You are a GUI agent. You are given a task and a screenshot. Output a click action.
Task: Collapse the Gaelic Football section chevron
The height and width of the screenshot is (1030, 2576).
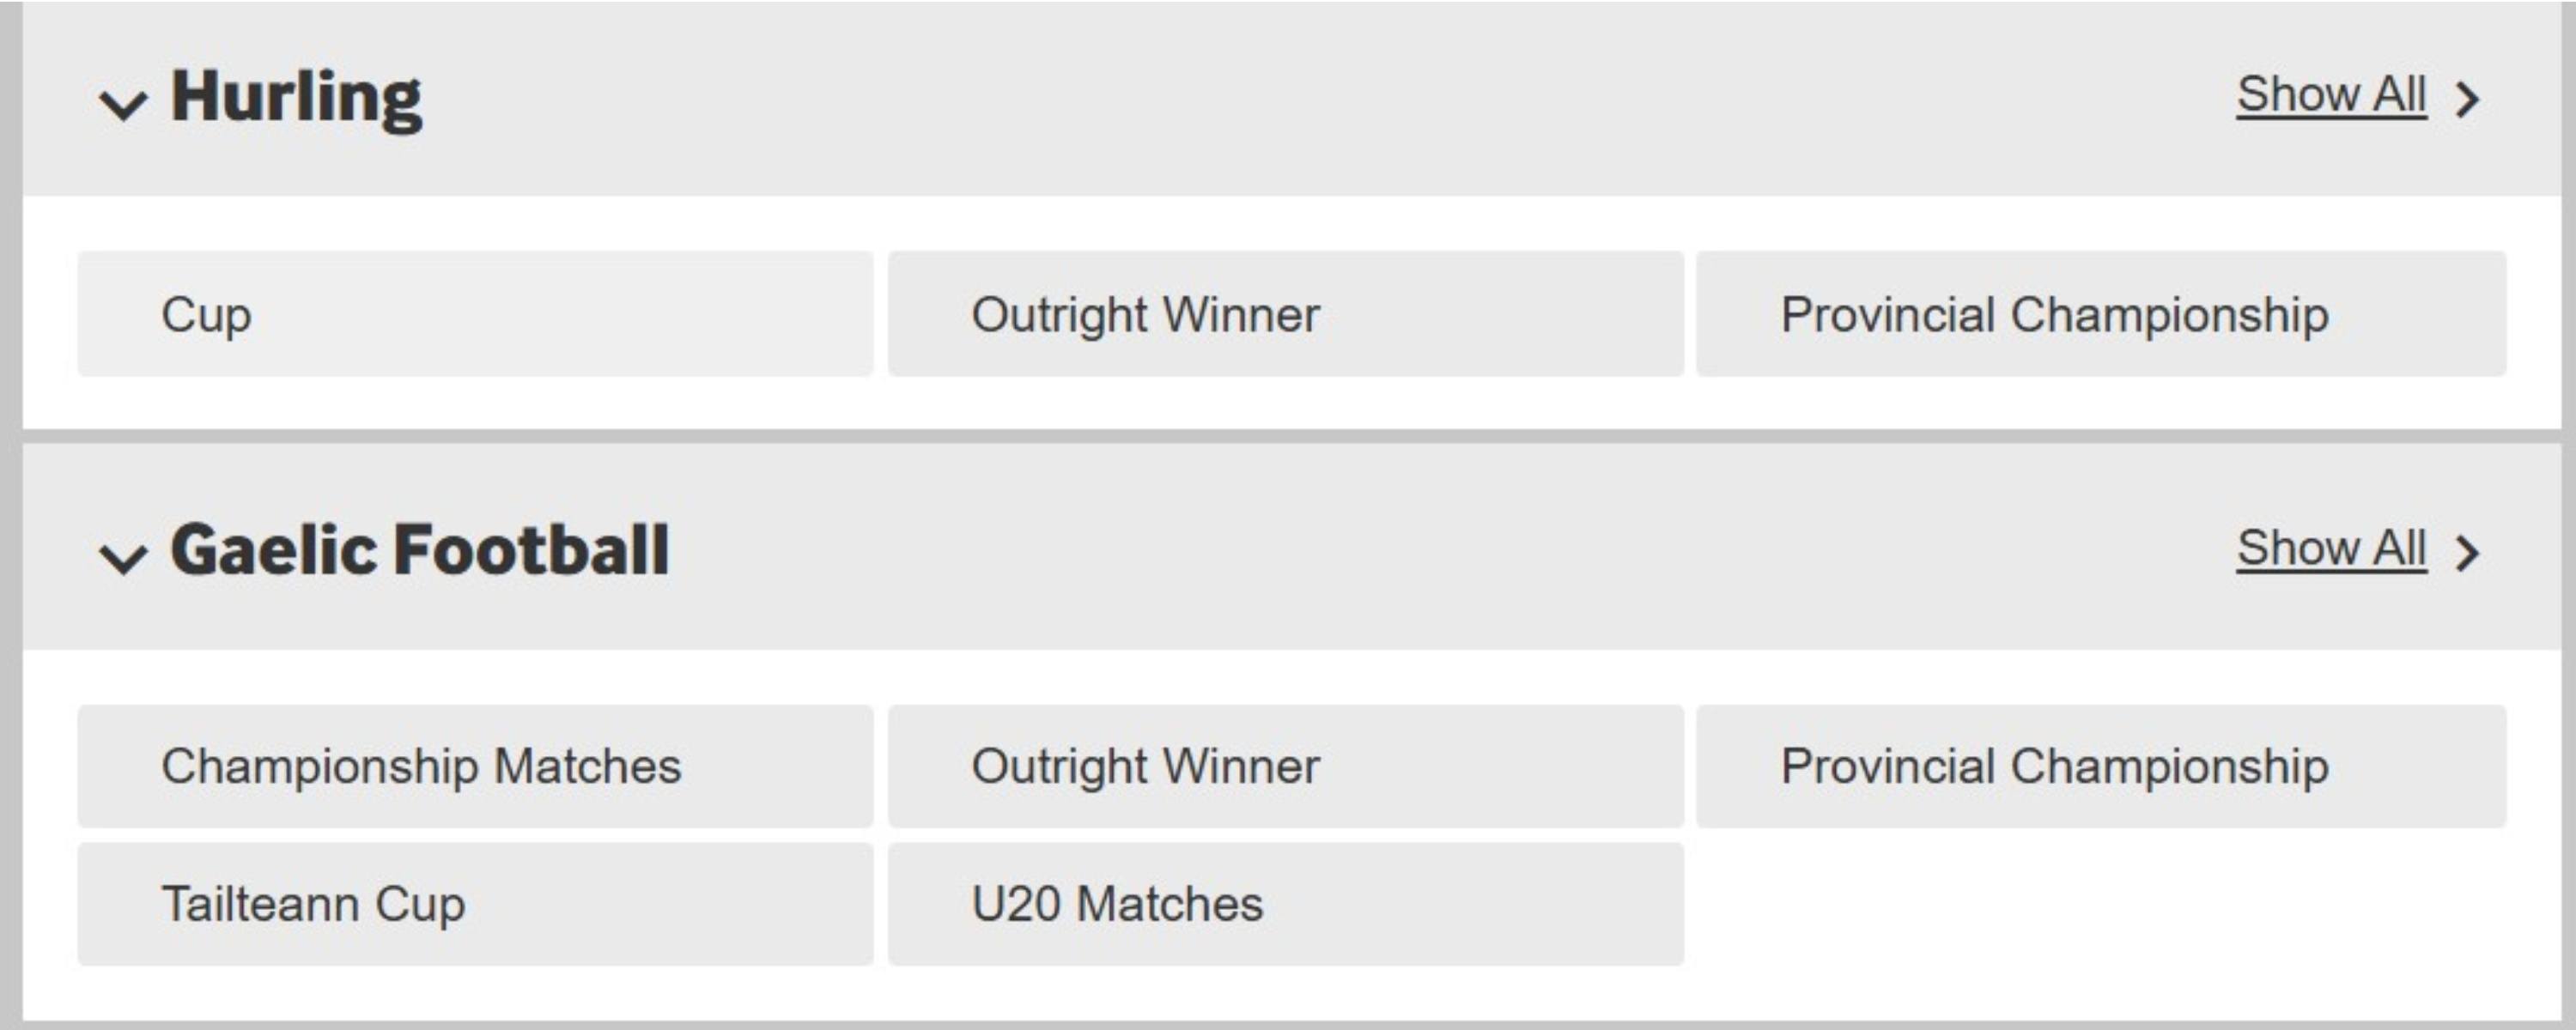tap(123, 556)
